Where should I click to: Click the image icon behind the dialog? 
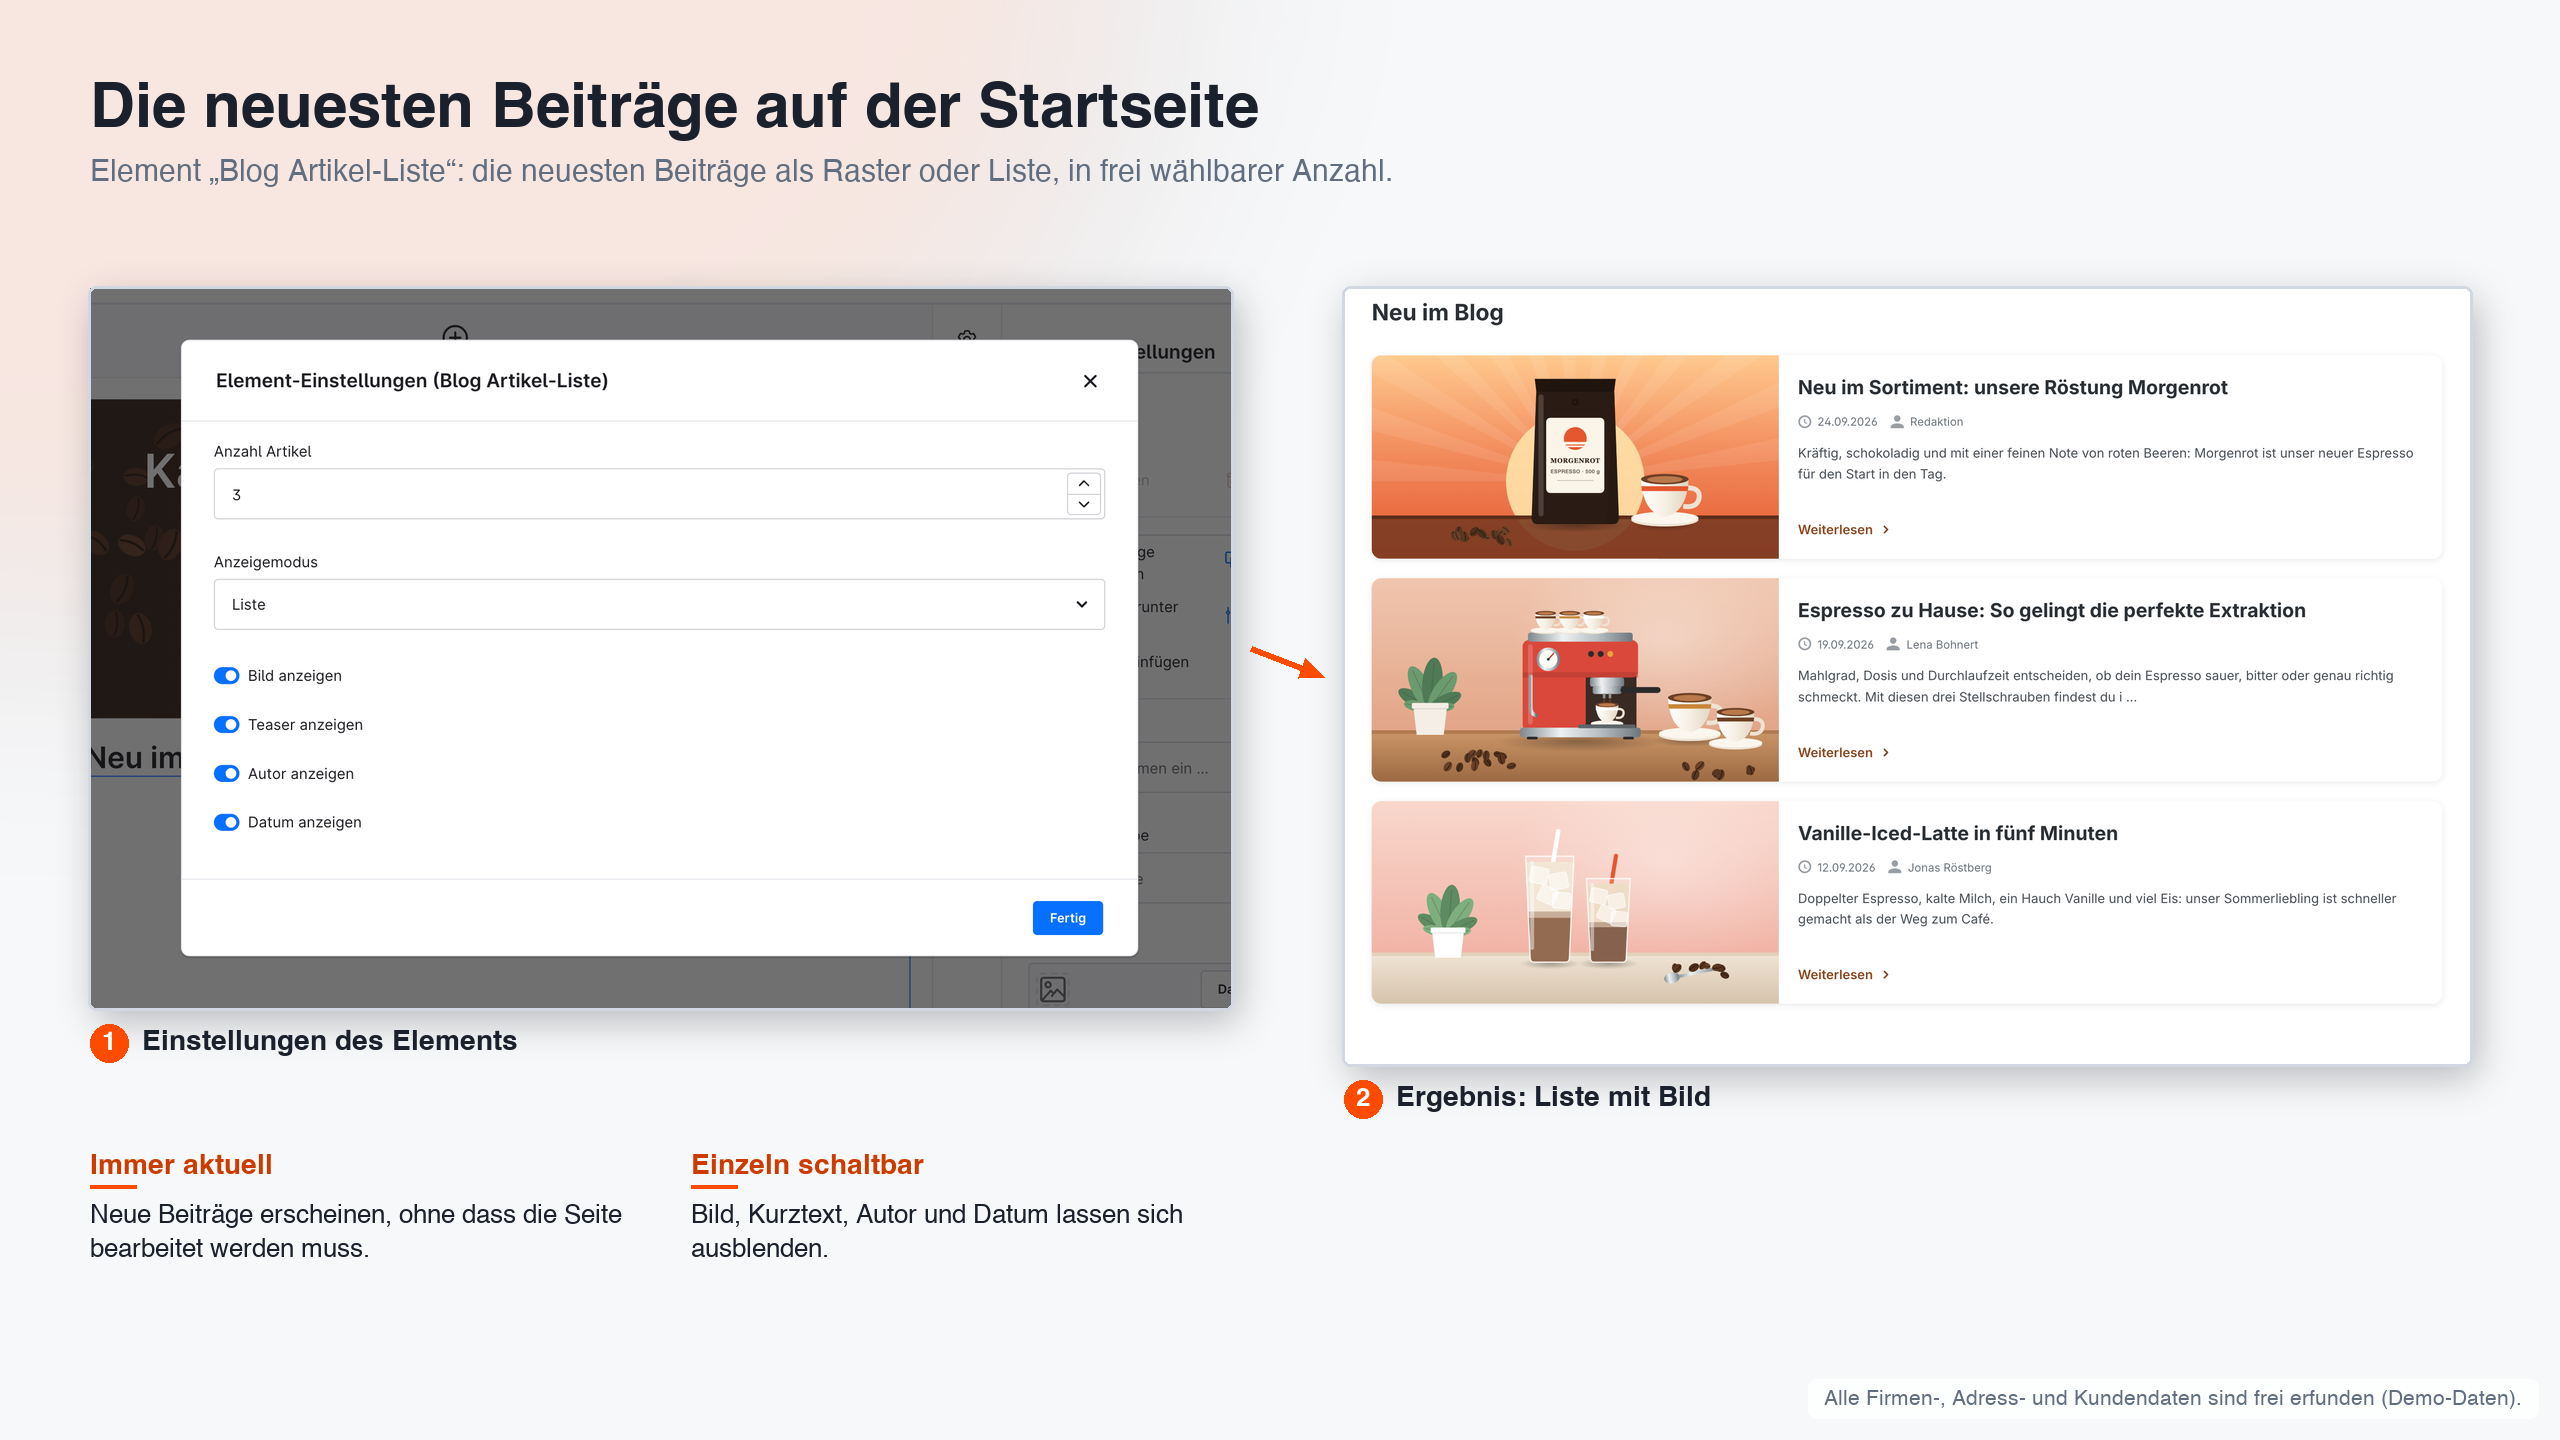(1053, 989)
